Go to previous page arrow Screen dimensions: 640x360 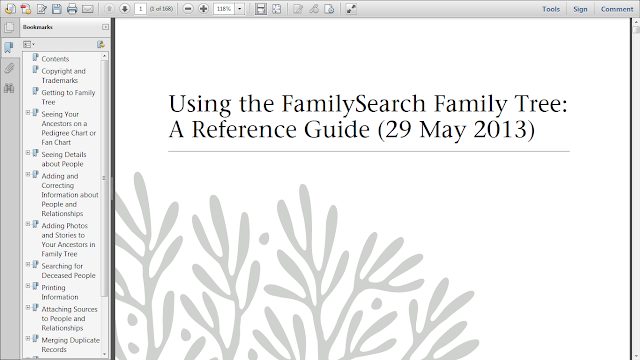click(x=109, y=9)
